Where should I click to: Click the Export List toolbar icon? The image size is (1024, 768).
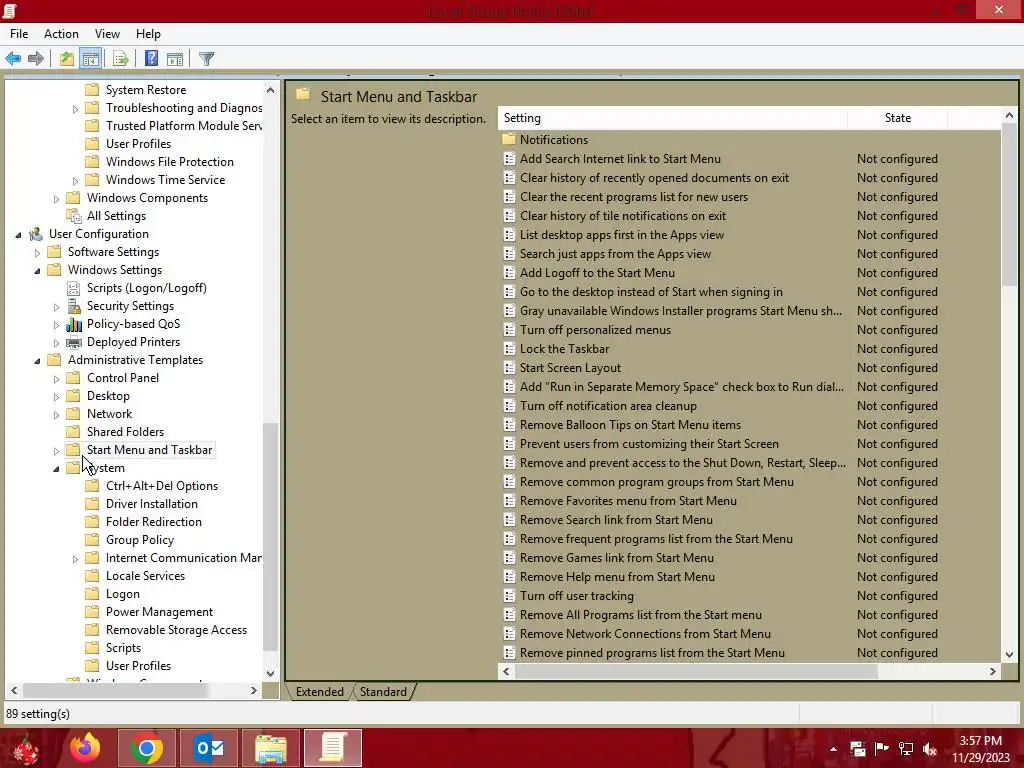(121, 59)
